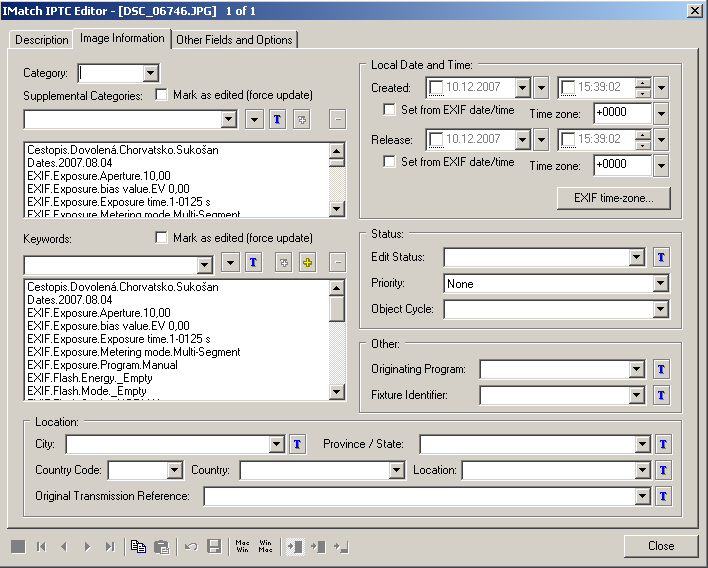This screenshot has width=708, height=568.
Task: Click the gray stop square toolbar icon
Action: point(18,547)
